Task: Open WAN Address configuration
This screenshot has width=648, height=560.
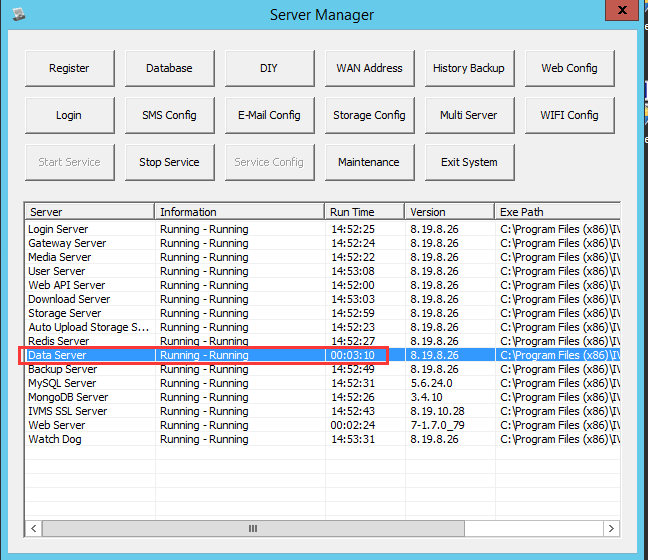Action: coord(370,68)
